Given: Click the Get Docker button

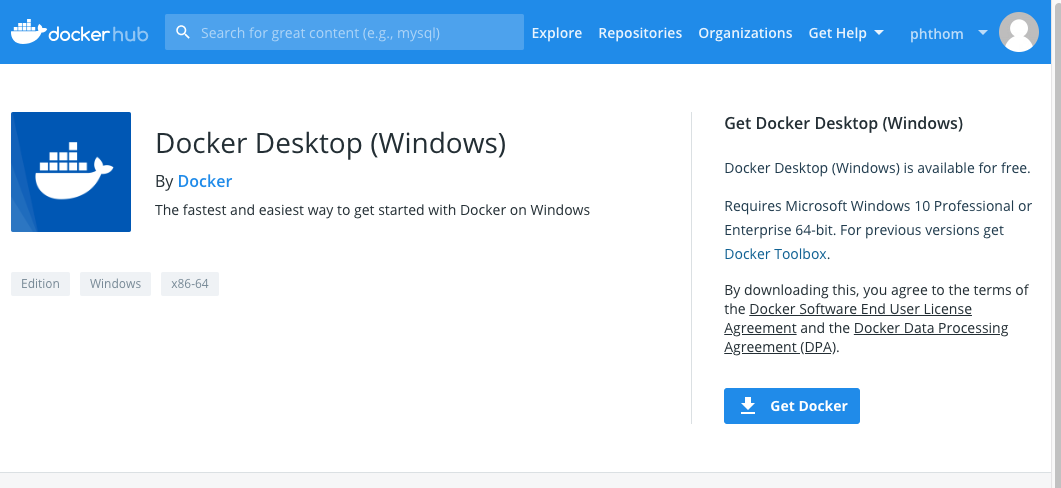Looking at the screenshot, I should pos(791,406).
